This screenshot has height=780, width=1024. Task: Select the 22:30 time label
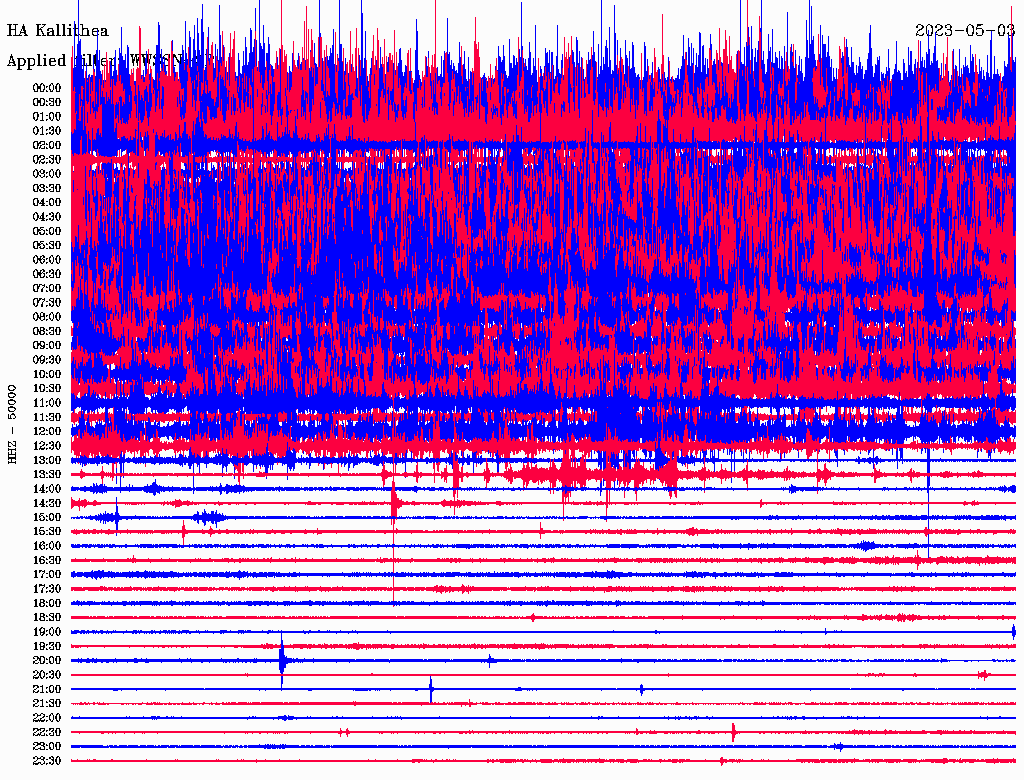click(47, 733)
